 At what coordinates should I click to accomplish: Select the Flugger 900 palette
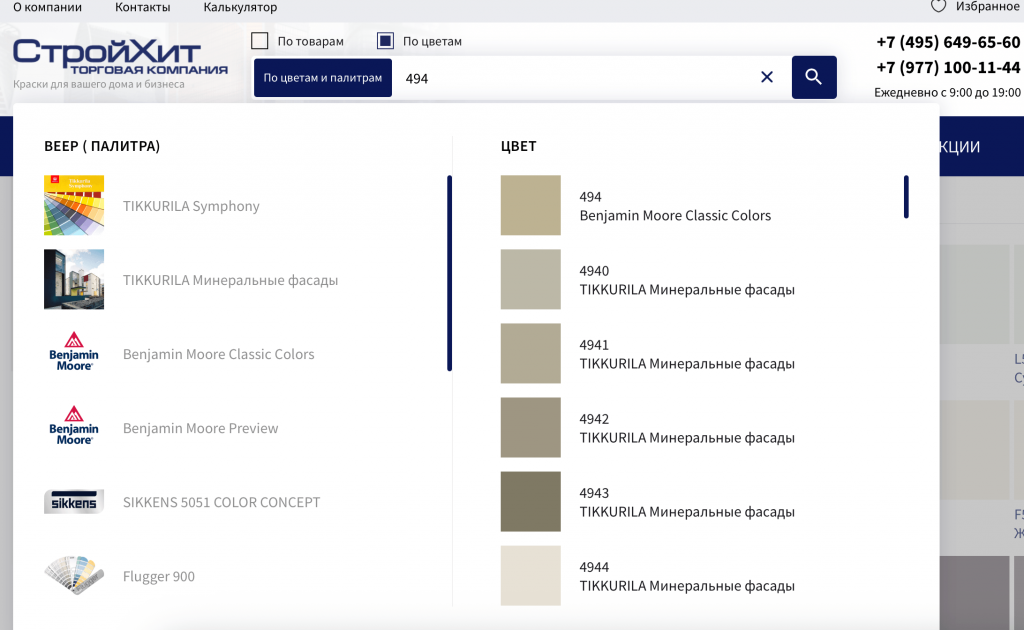(x=159, y=576)
